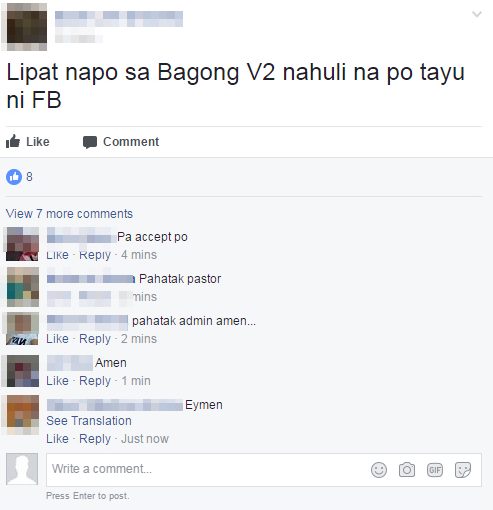Viewport: 493px width, 510px height.
Task: Open the post options chevron arrow
Action: [x=477, y=14]
